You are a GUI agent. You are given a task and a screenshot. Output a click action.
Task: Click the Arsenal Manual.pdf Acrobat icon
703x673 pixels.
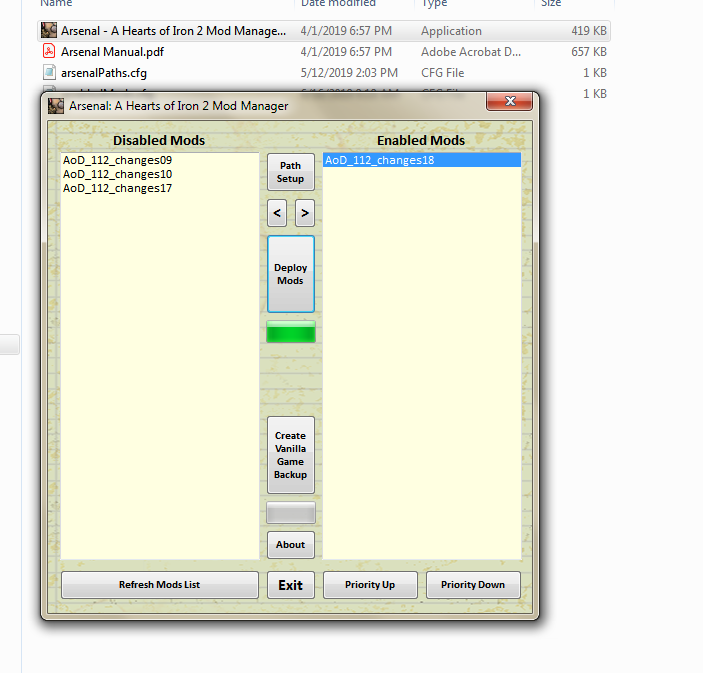point(49,51)
